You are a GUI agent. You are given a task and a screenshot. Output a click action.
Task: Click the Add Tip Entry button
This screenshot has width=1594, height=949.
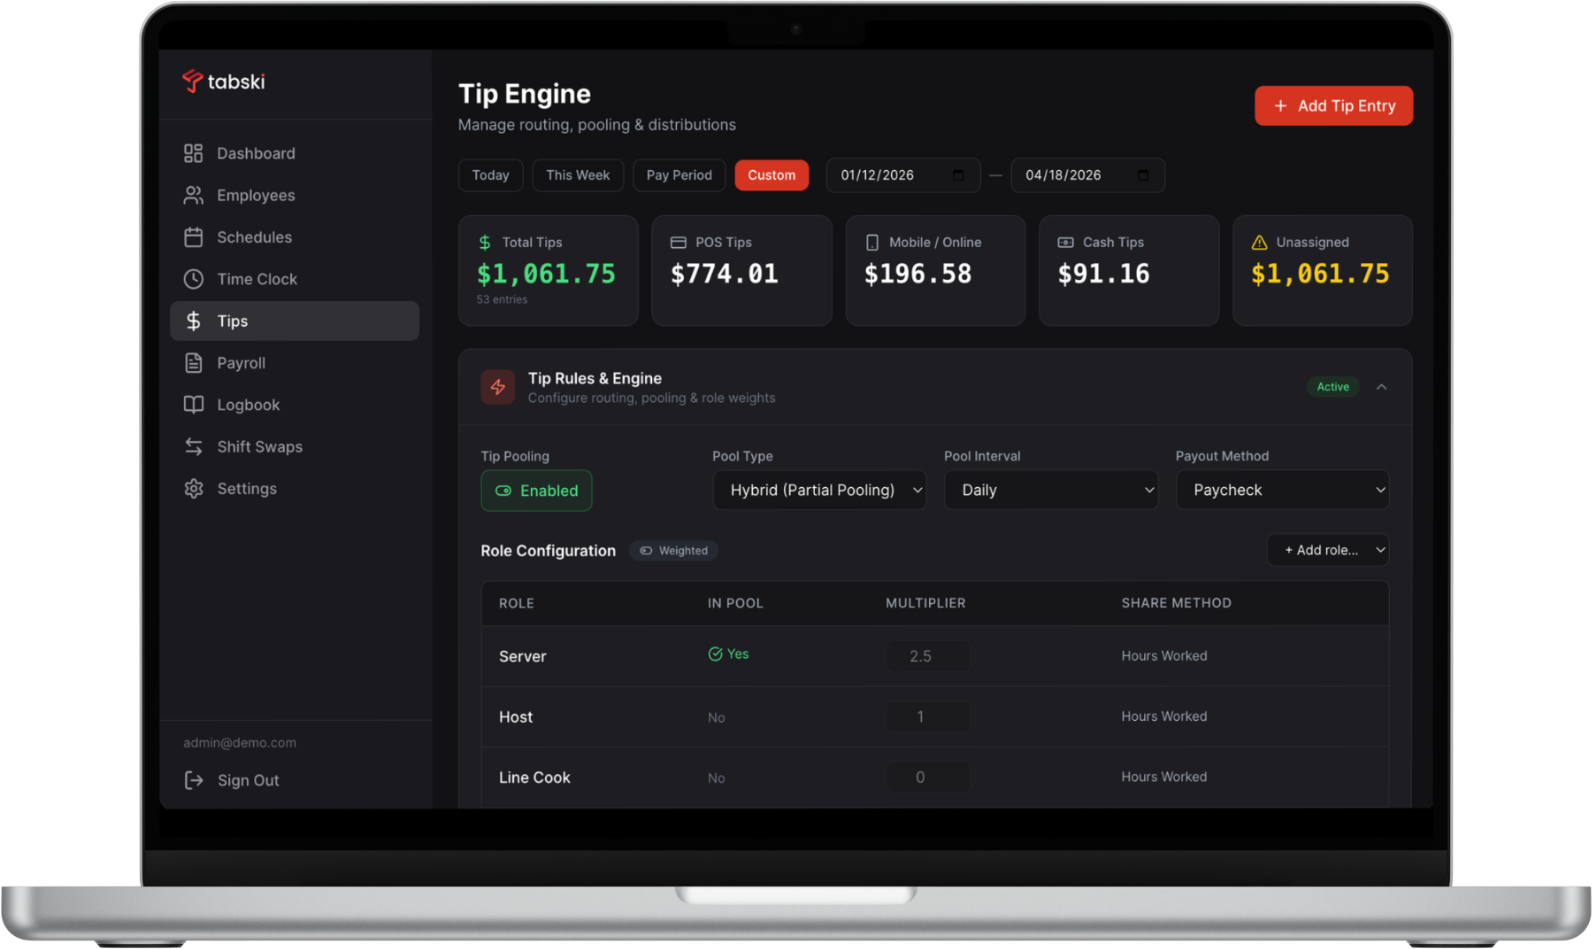tap(1333, 106)
